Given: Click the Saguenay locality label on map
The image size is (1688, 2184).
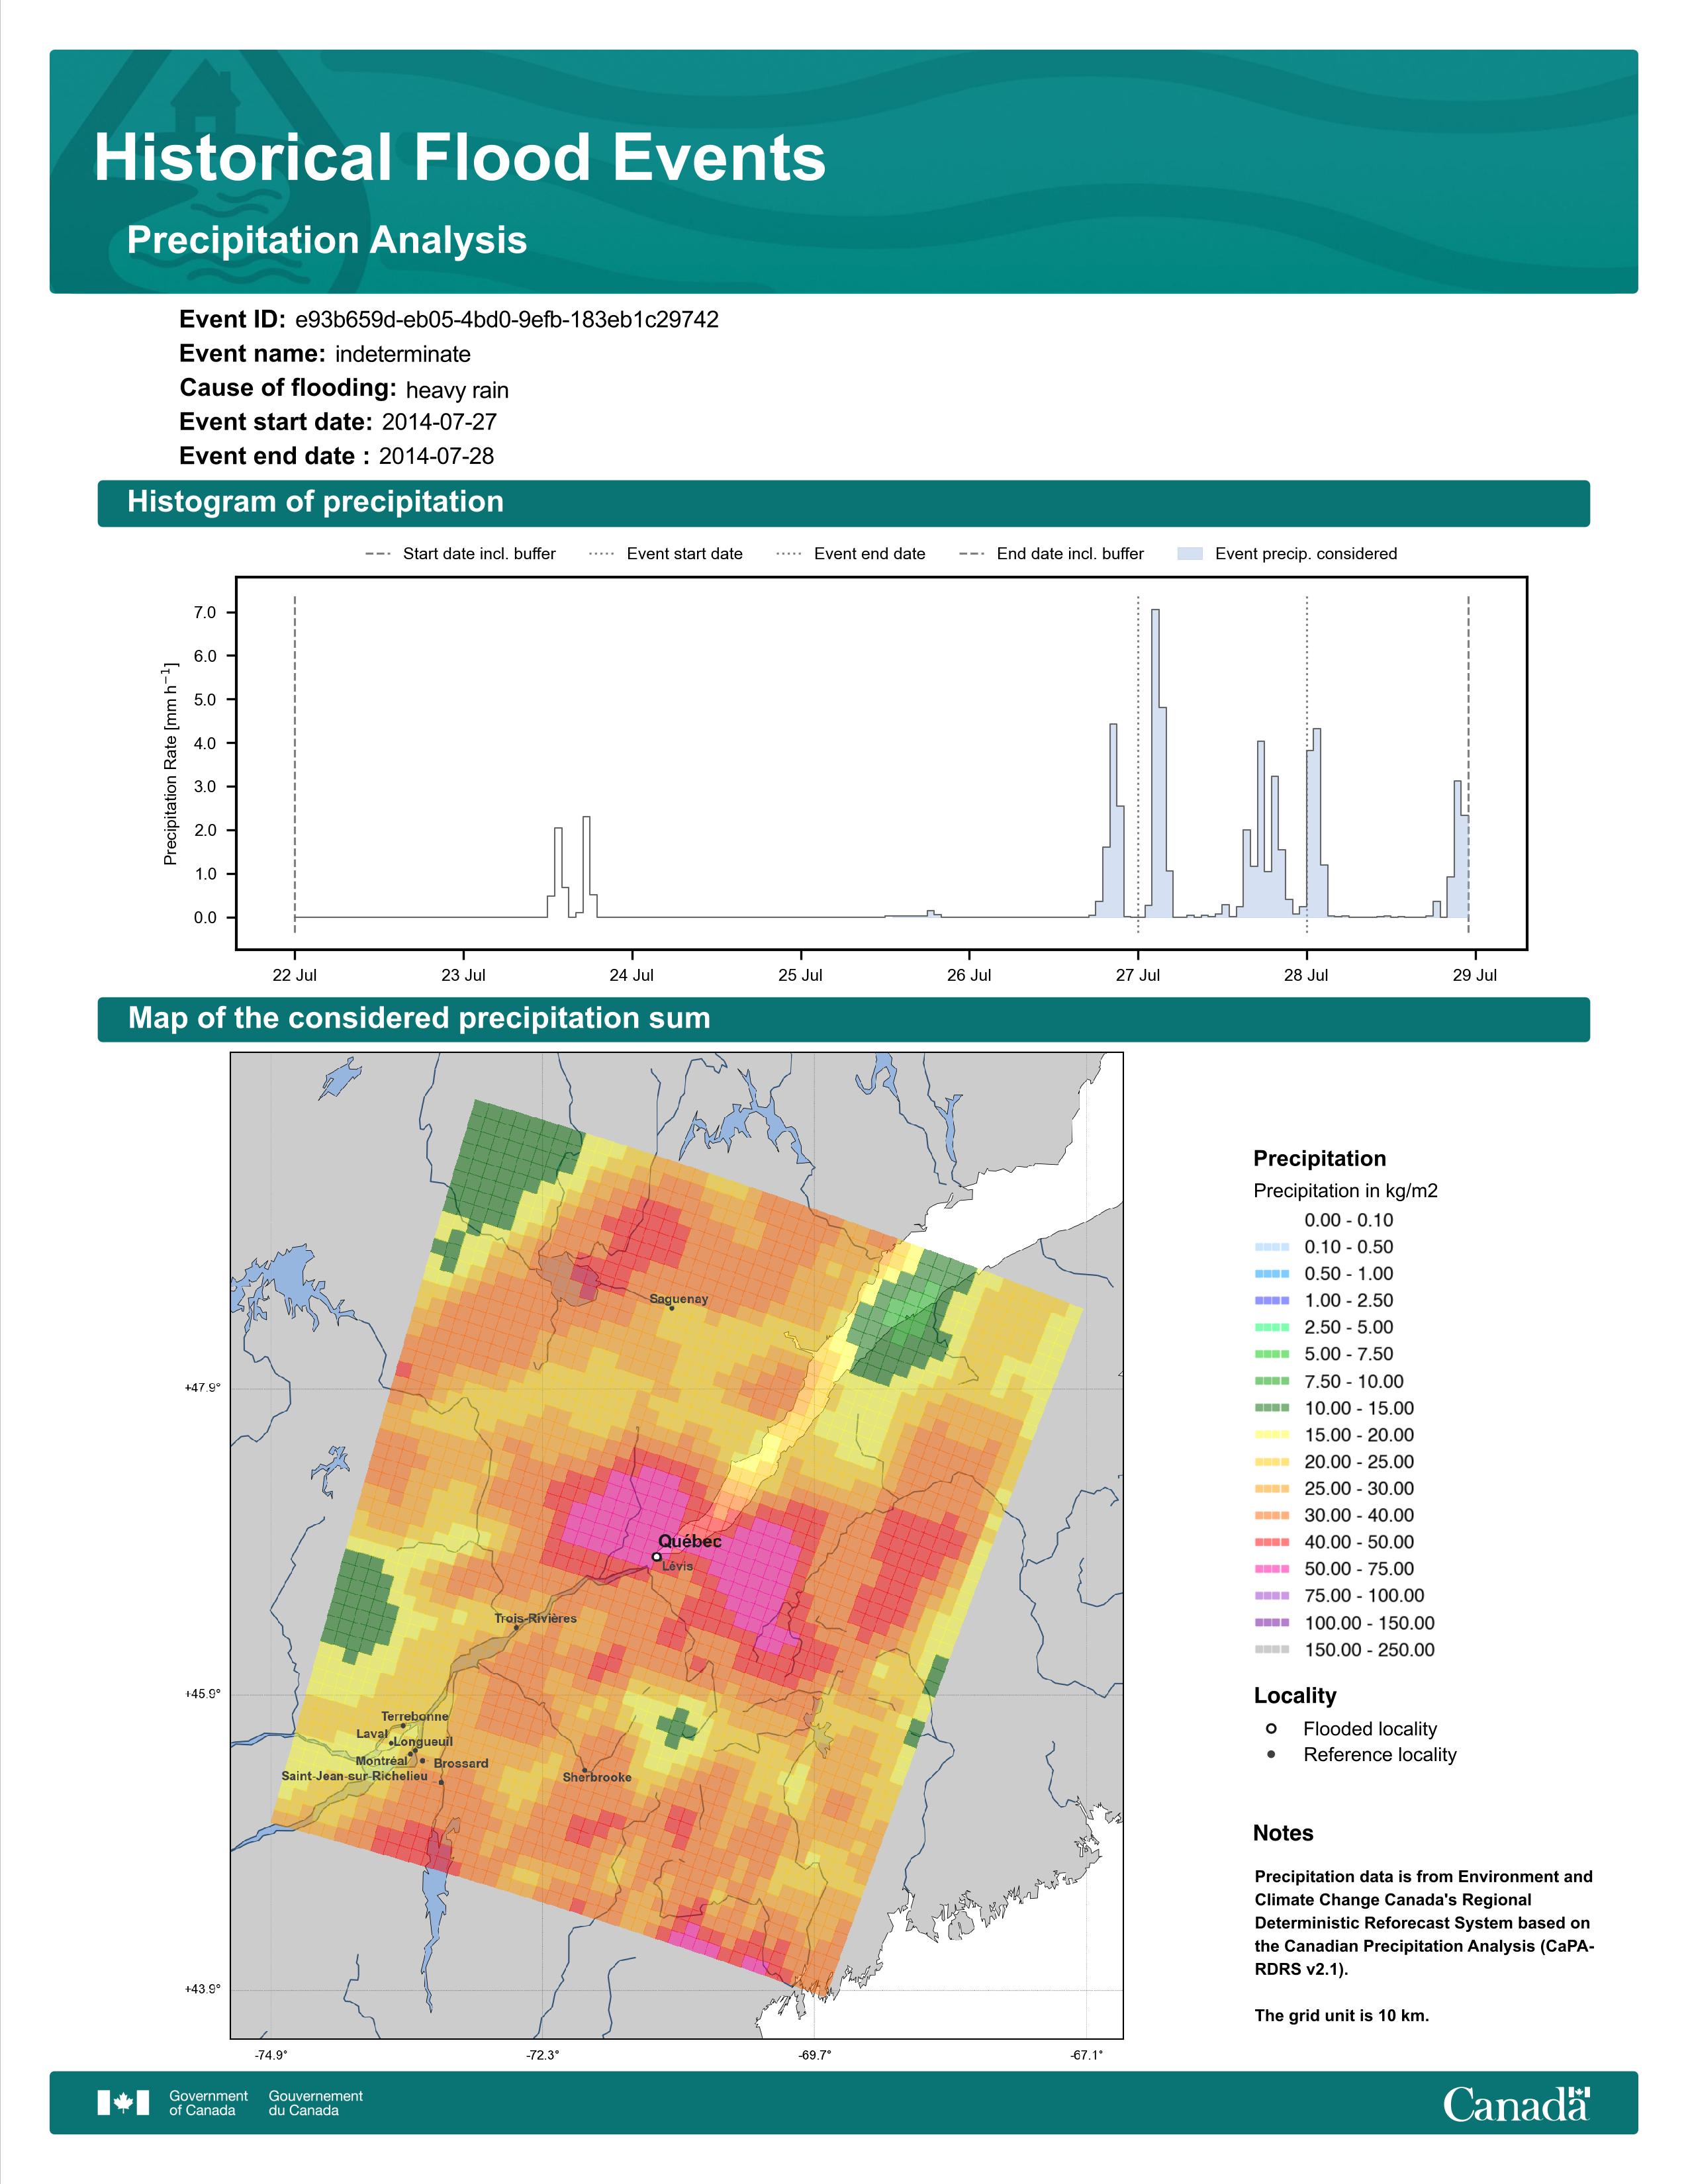Looking at the screenshot, I should point(679,1299).
